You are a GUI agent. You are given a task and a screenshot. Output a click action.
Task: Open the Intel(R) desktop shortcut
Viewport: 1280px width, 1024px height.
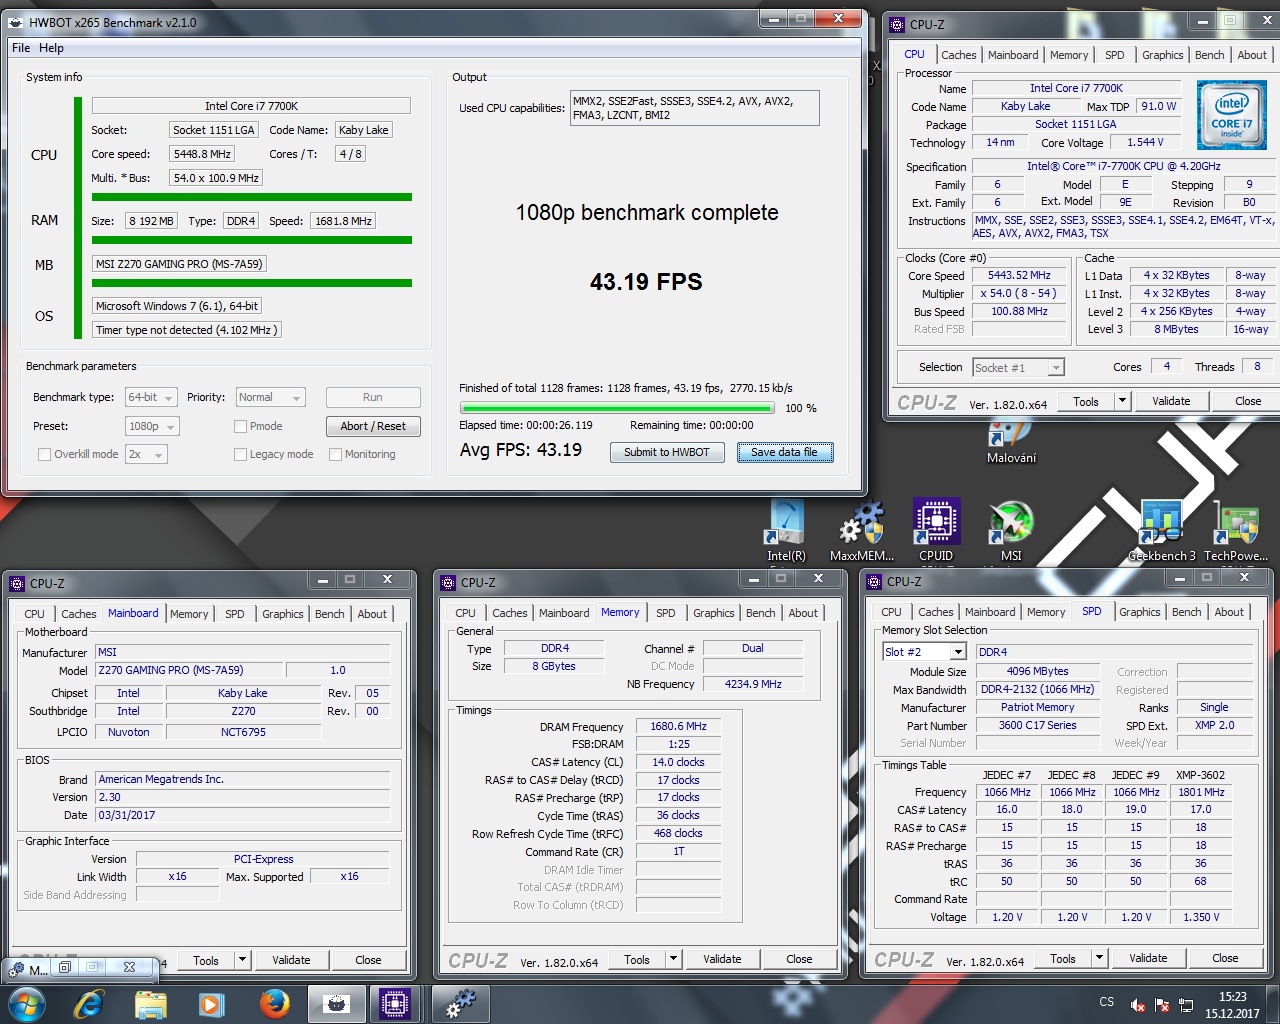(786, 530)
